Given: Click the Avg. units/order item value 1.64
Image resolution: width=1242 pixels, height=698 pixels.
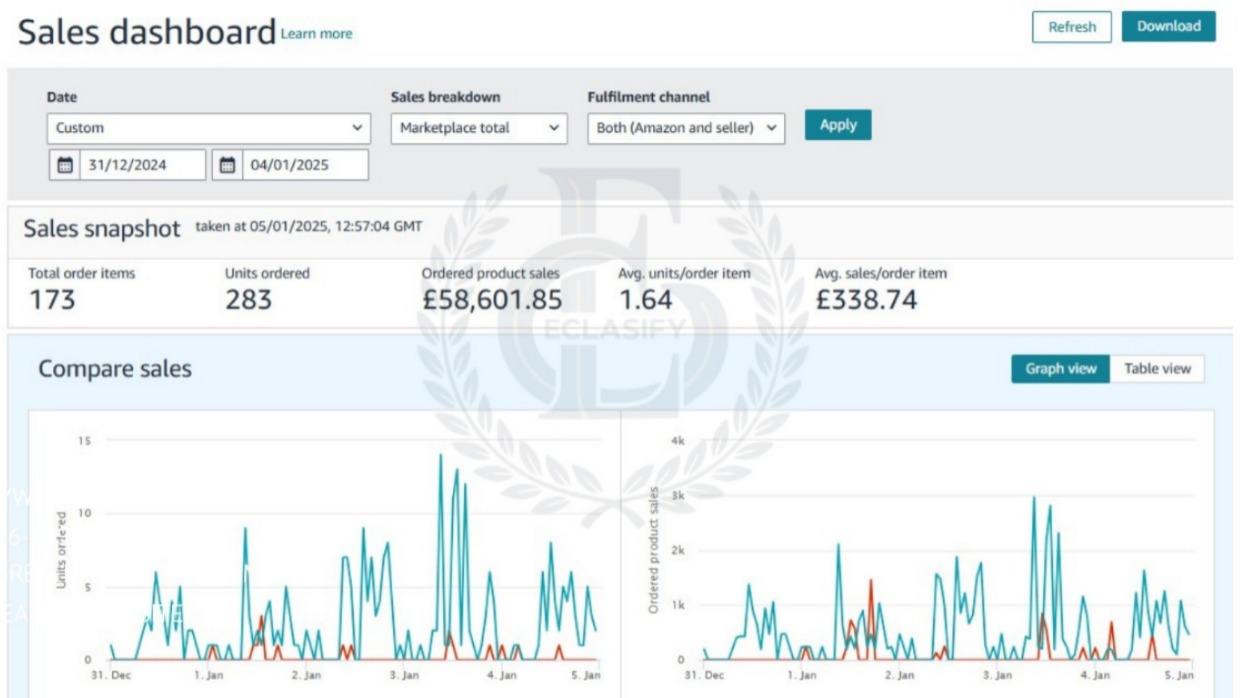Looking at the screenshot, I should [645, 299].
